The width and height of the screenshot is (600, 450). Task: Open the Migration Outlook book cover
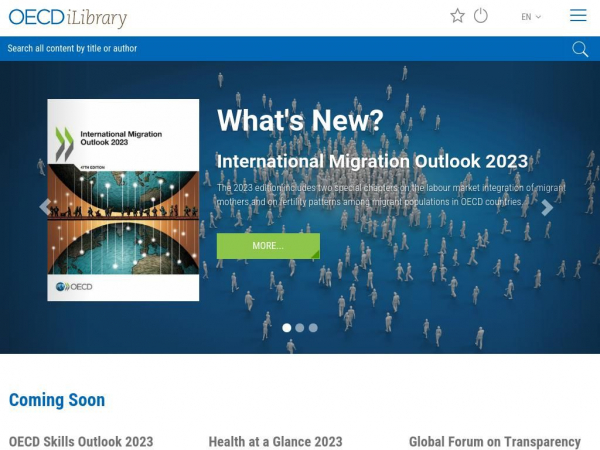123,200
